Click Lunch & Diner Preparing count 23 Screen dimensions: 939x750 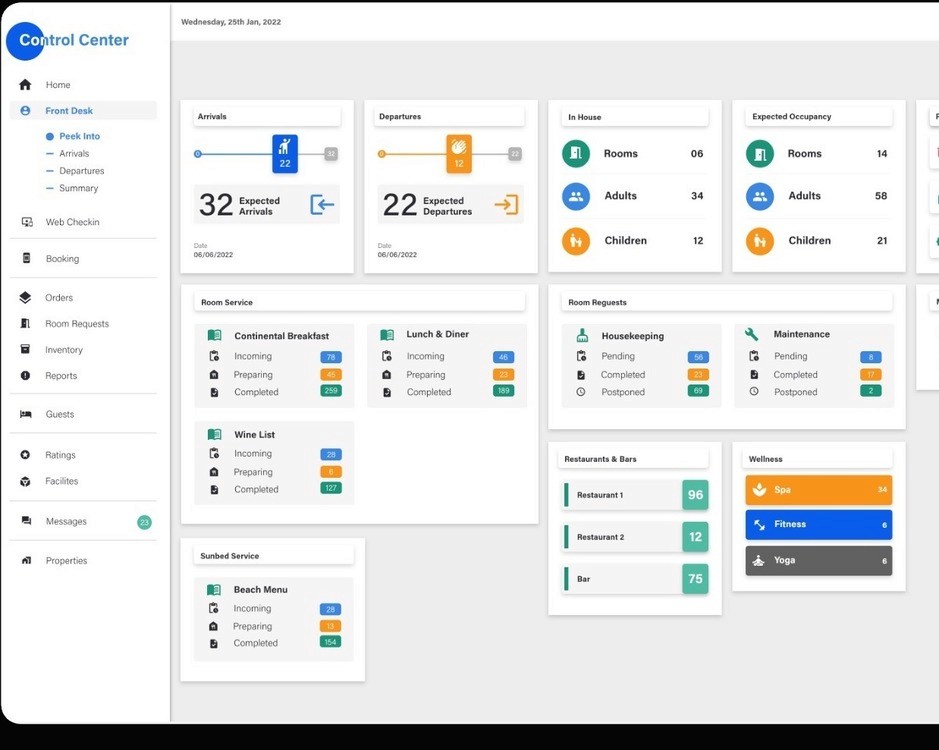pyautogui.click(x=504, y=374)
